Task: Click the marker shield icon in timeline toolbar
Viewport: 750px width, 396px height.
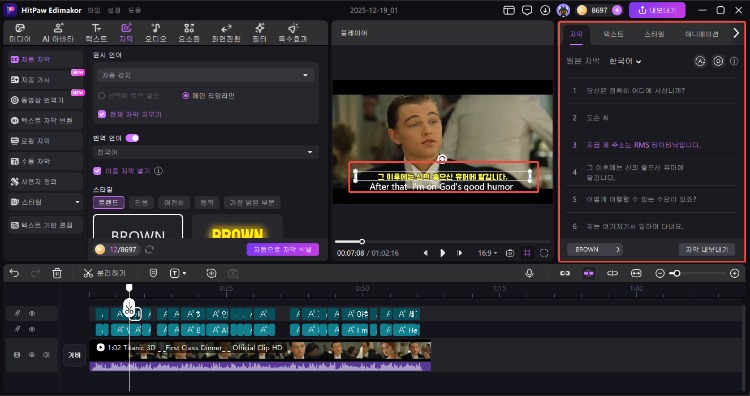Action: click(x=153, y=273)
